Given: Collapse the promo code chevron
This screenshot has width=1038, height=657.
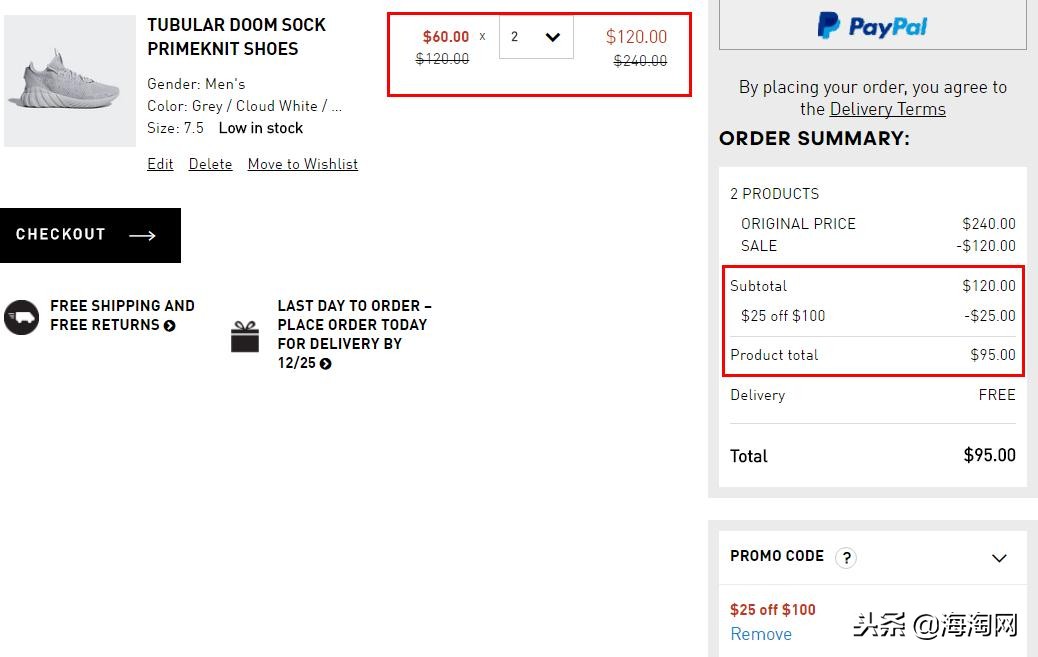Looking at the screenshot, I should tap(999, 558).
